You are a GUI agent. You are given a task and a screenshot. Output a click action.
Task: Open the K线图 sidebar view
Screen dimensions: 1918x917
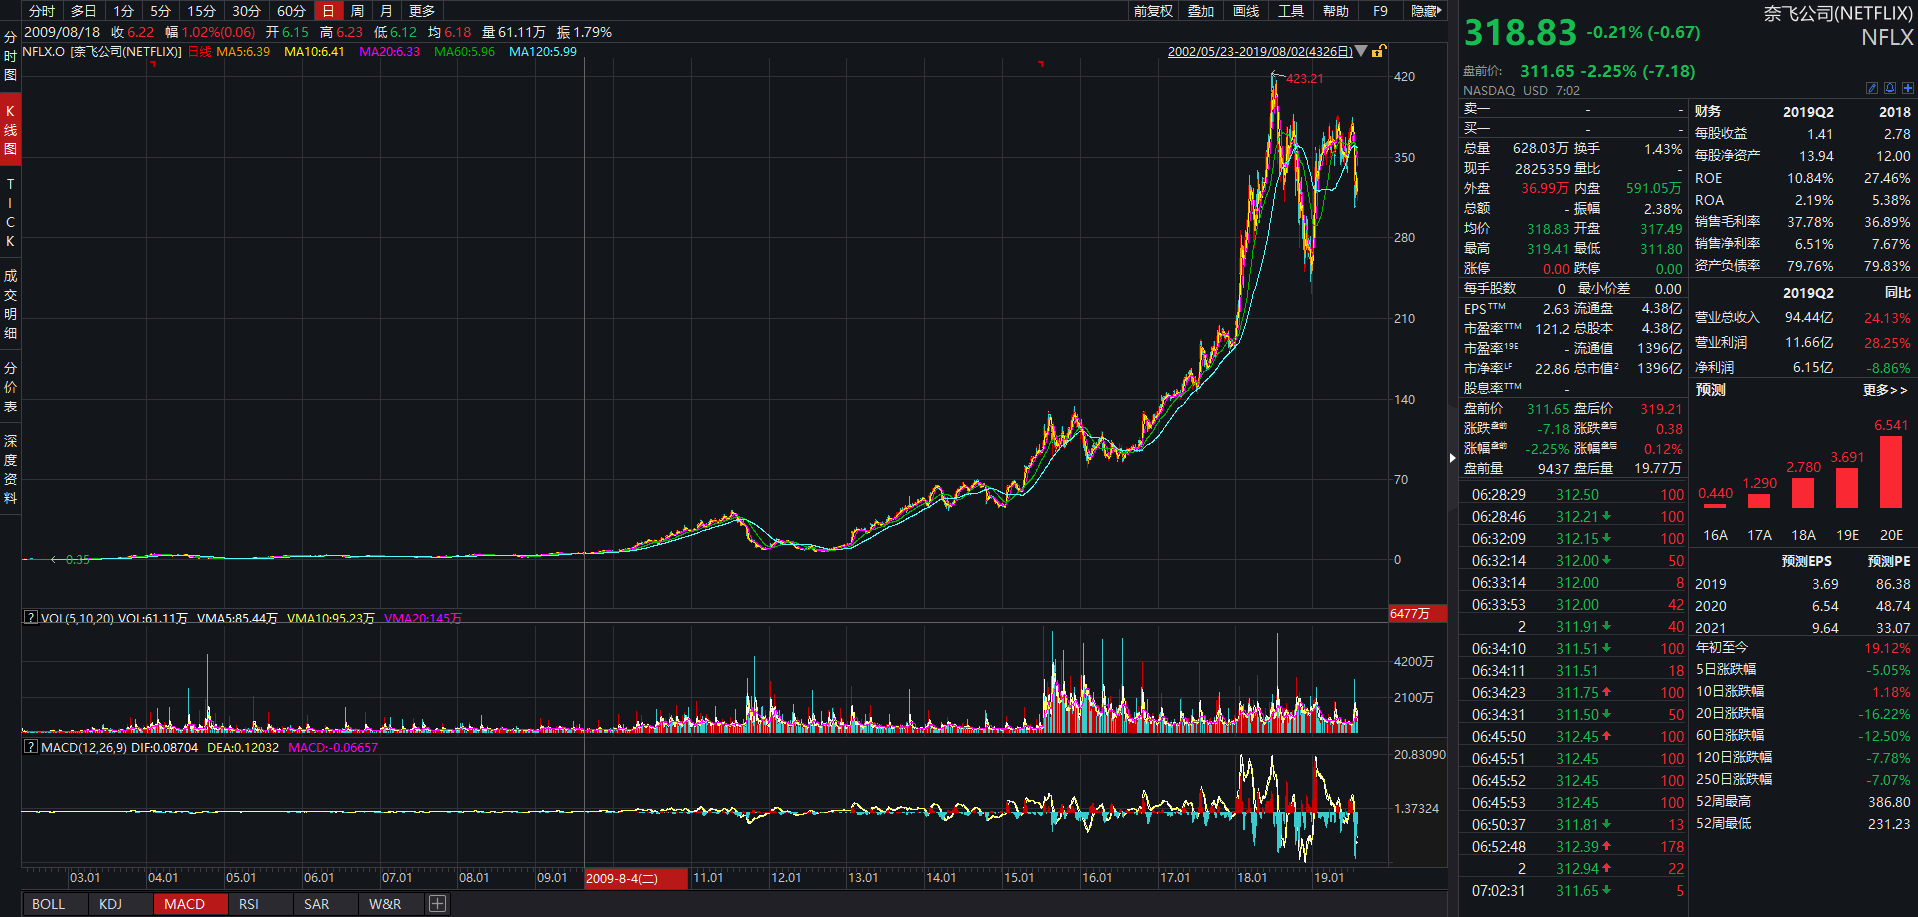[x=10, y=130]
